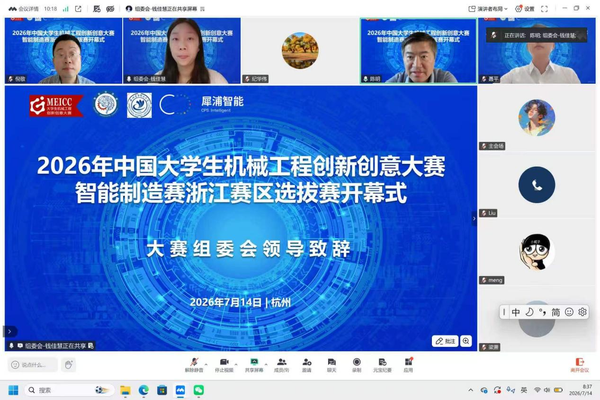Viewport: 600px width, 400px height.
Task: Open the taskbar clock showing 8:37
Action: tap(580, 390)
